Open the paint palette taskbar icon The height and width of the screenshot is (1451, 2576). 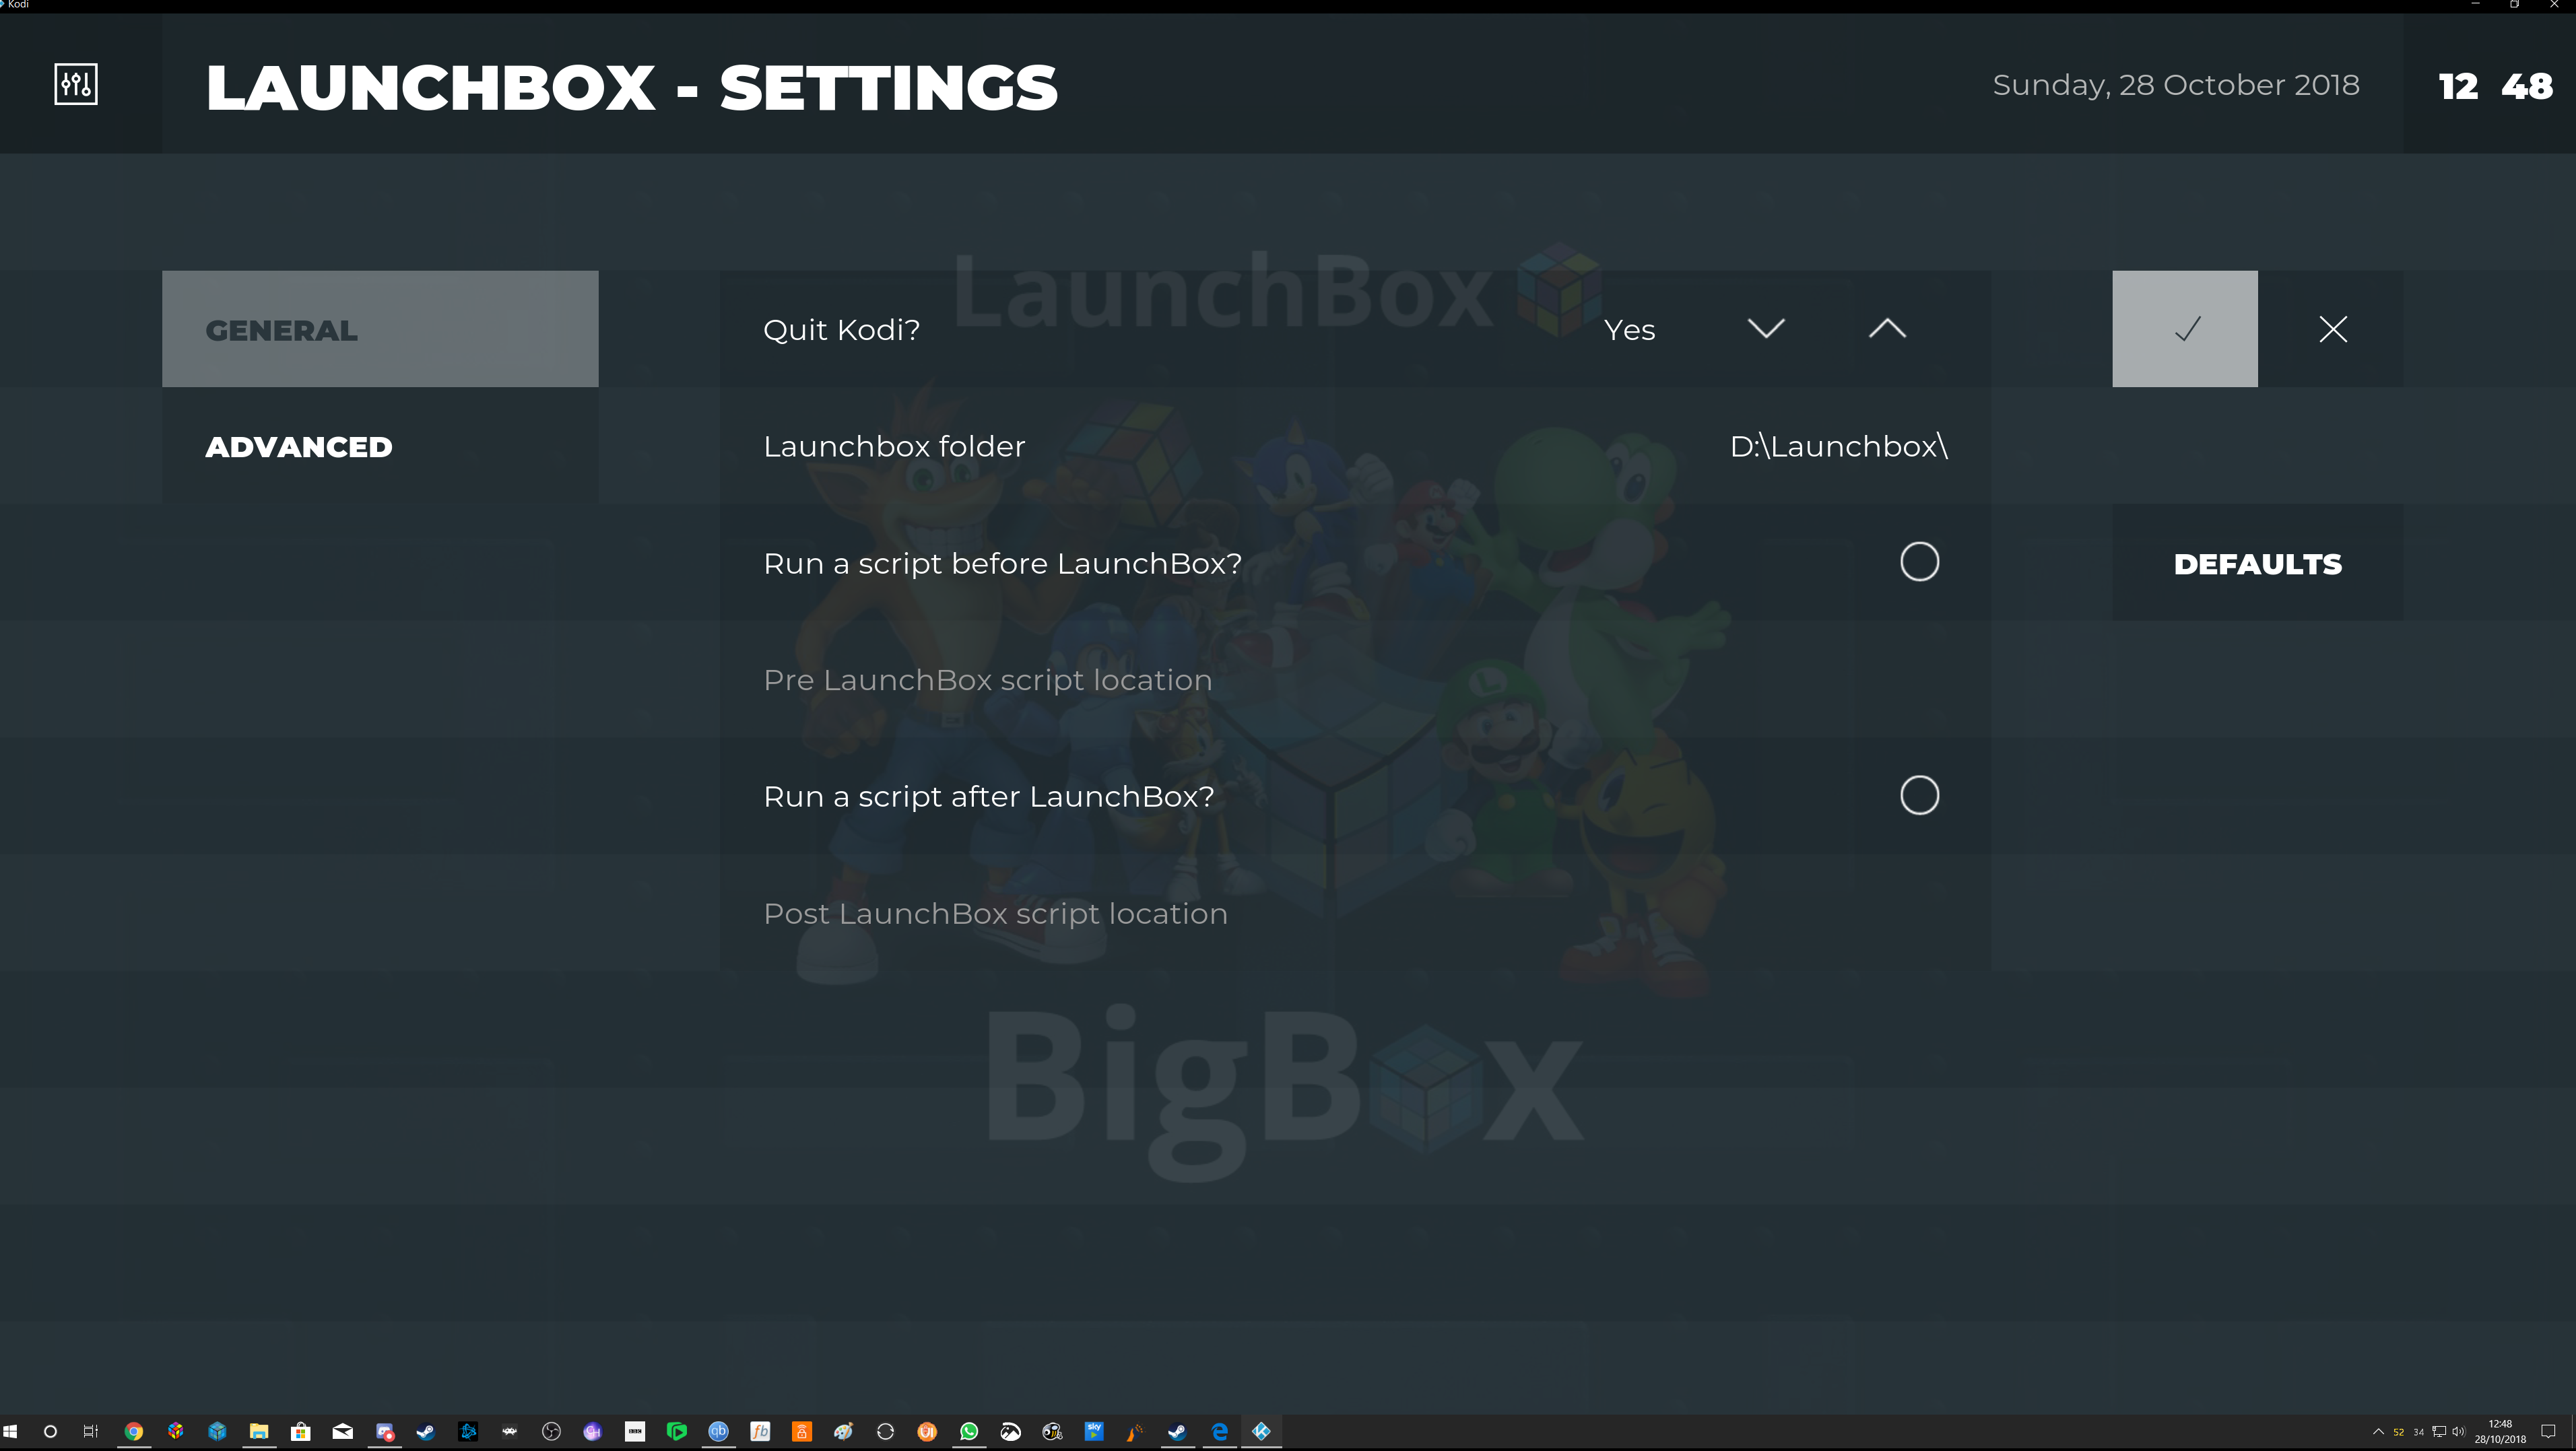pos(843,1431)
